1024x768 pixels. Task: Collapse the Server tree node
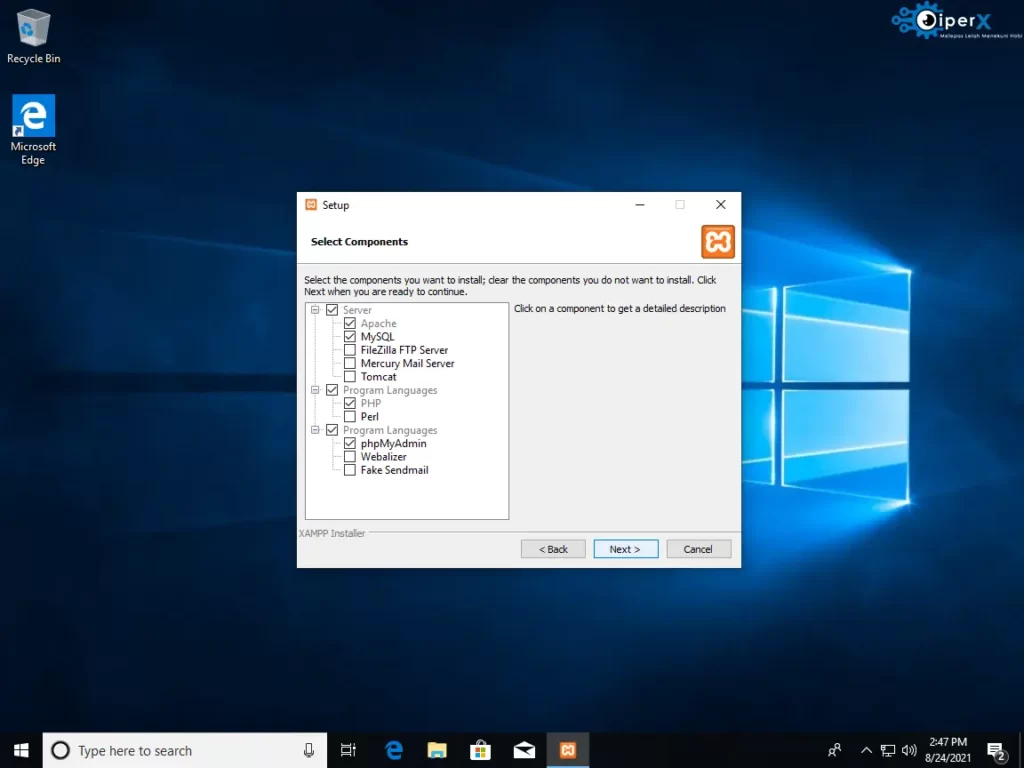(315, 310)
